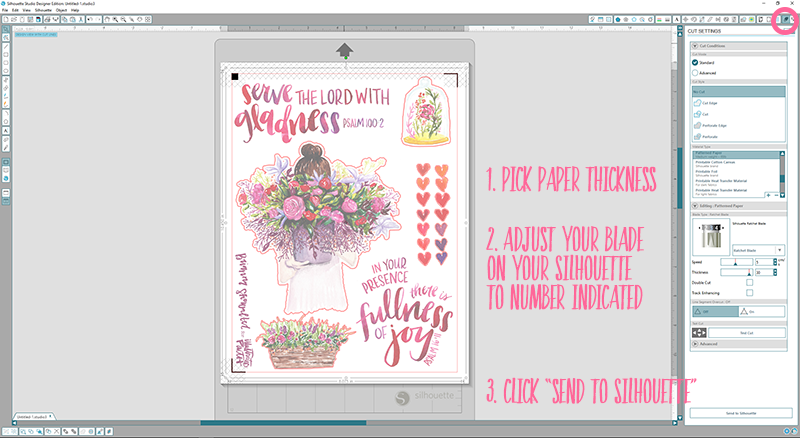Image resolution: width=800 pixels, height=438 pixels.
Task: Create a new document from the toolbar
Action: [6, 19]
